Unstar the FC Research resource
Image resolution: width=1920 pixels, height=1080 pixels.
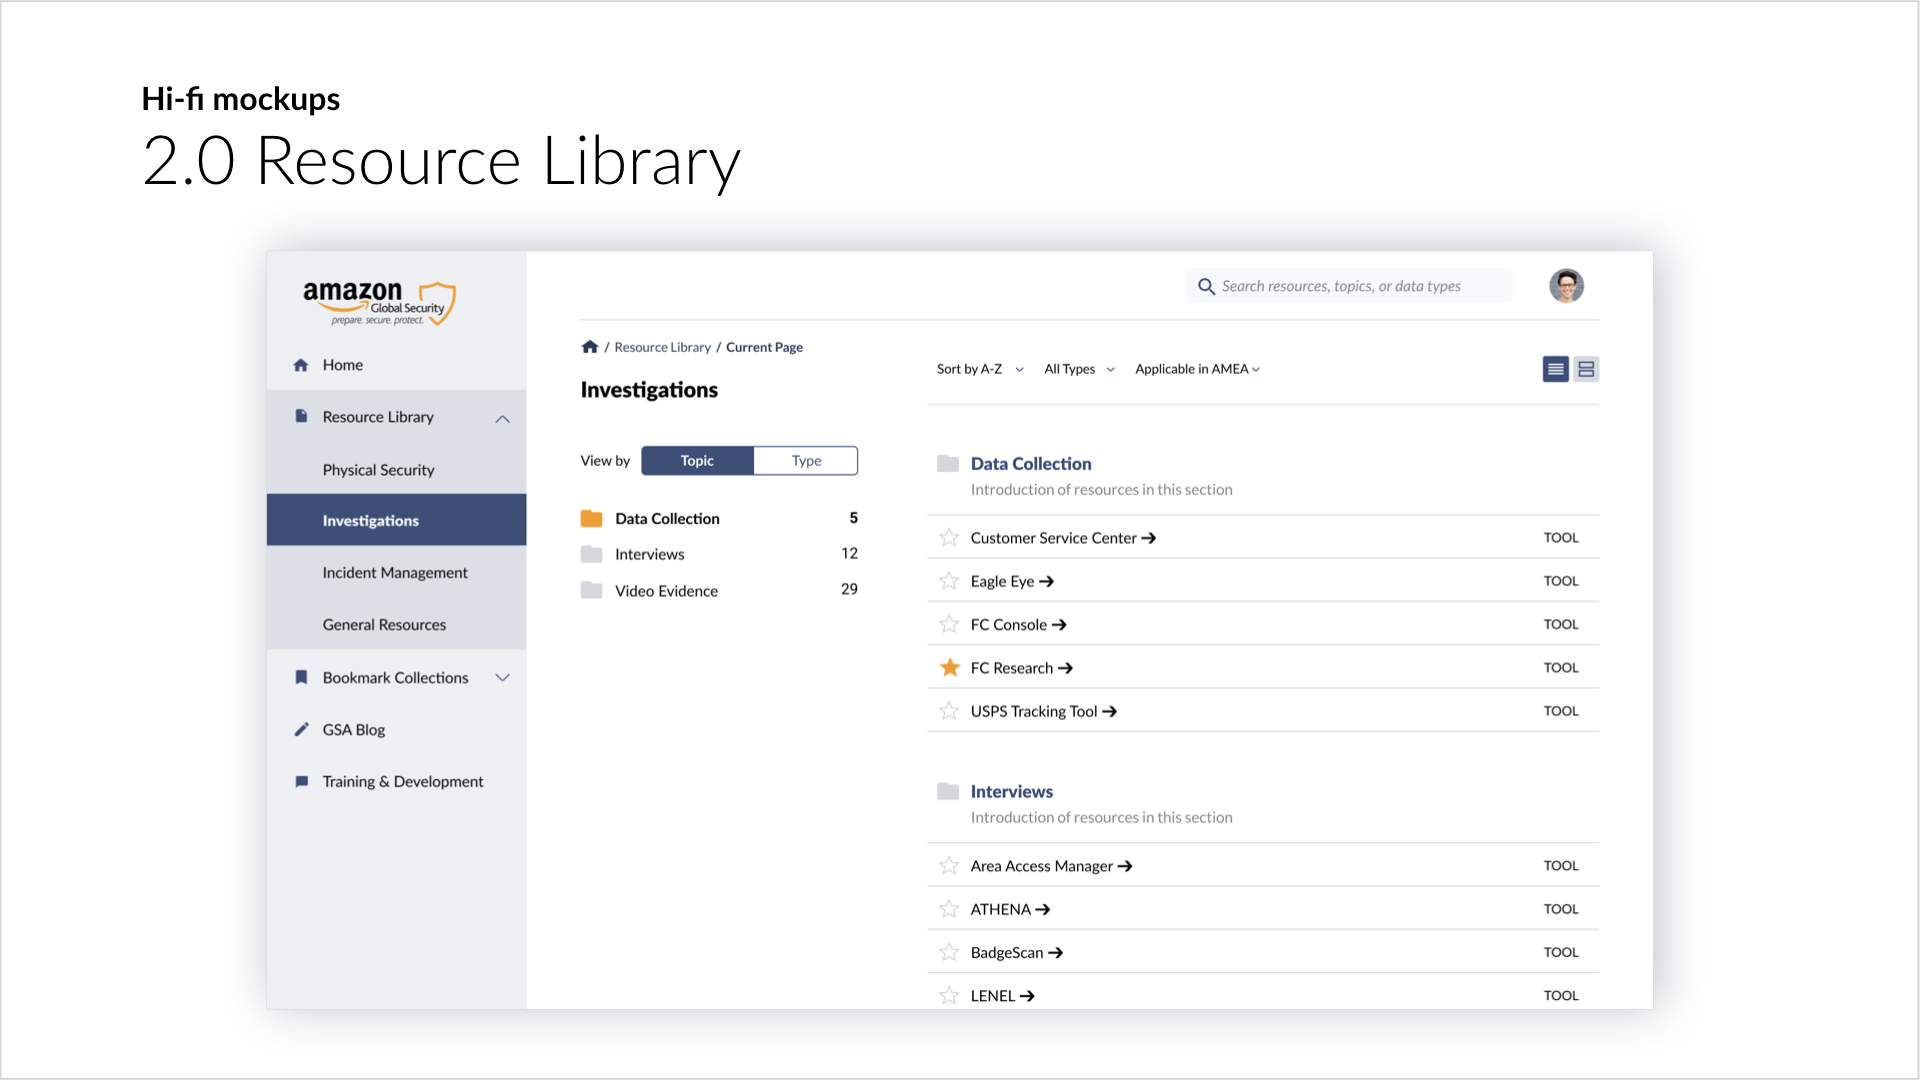click(949, 667)
